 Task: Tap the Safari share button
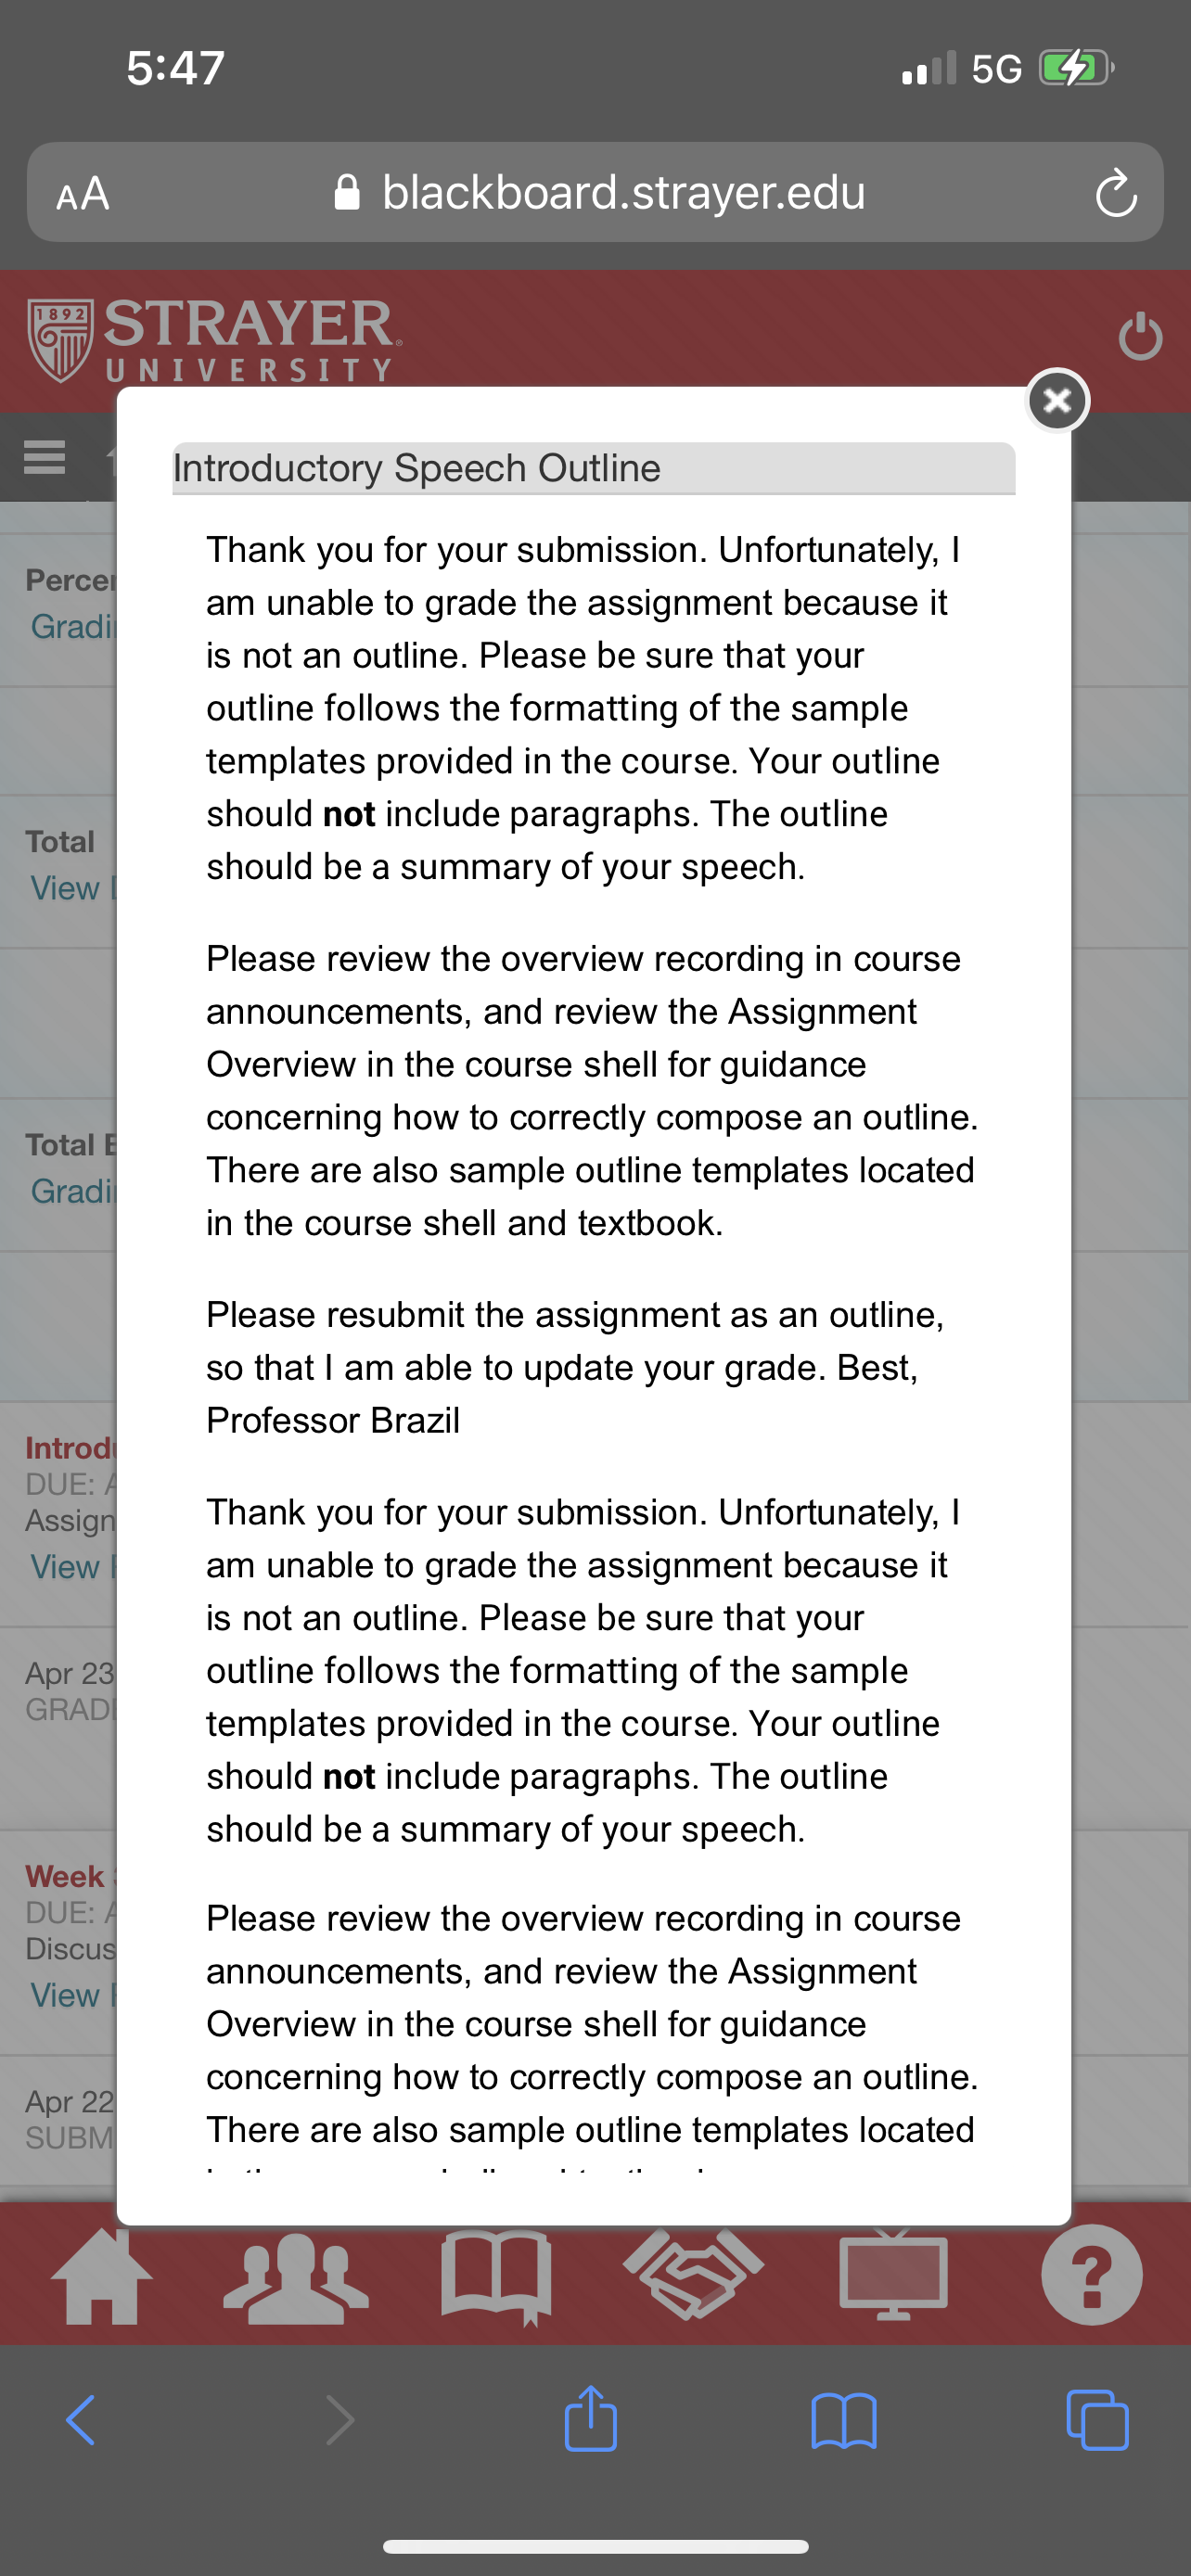pyautogui.click(x=591, y=2418)
